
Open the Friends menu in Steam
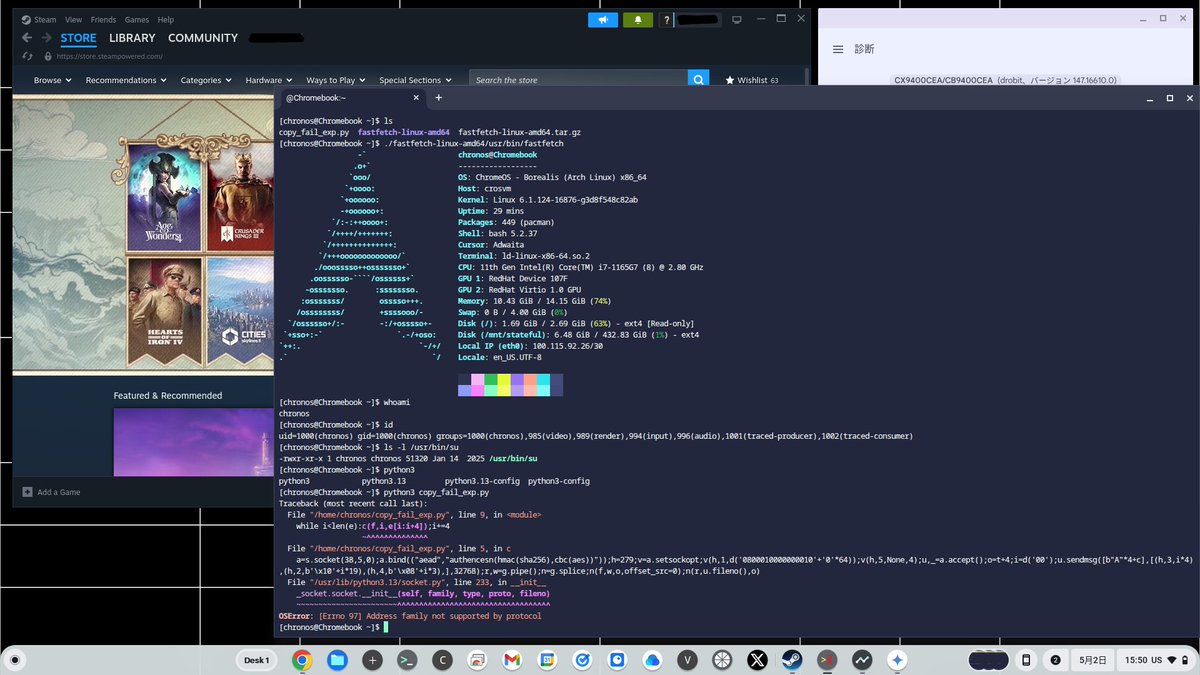coord(103,19)
